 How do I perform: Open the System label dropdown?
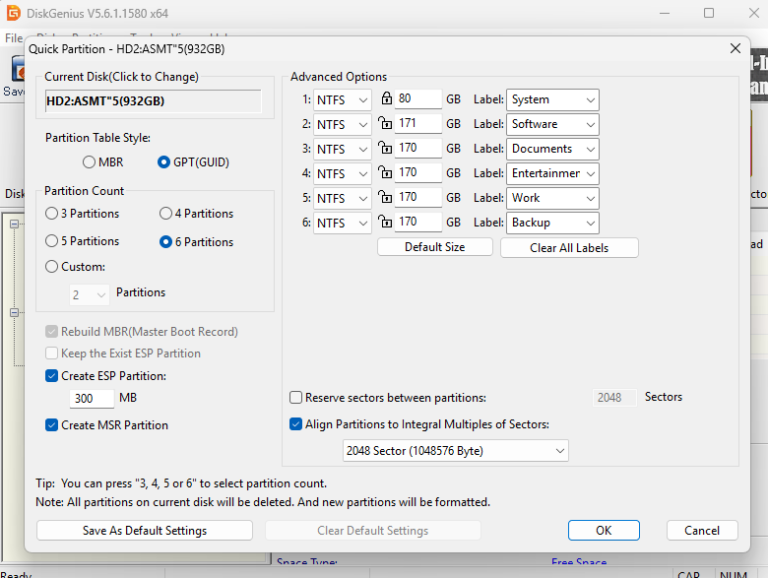click(x=552, y=99)
